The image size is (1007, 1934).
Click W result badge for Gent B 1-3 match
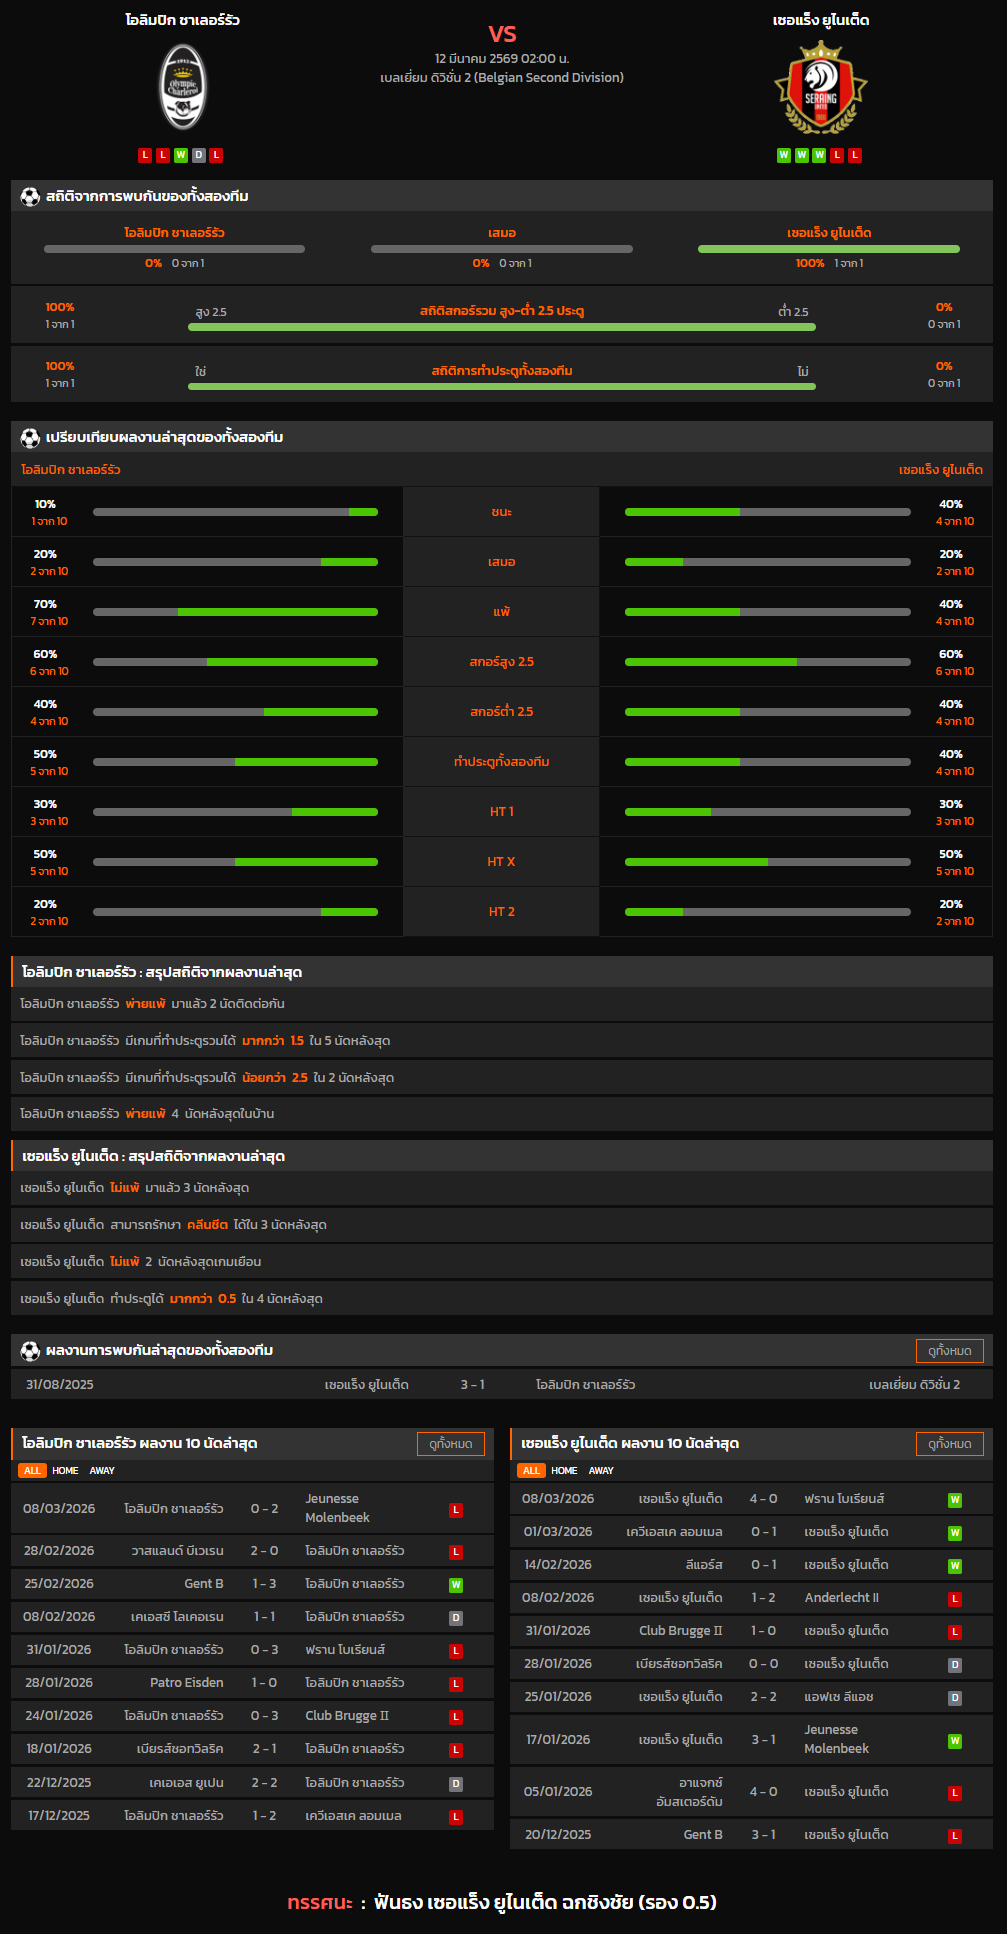coord(456,1585)
